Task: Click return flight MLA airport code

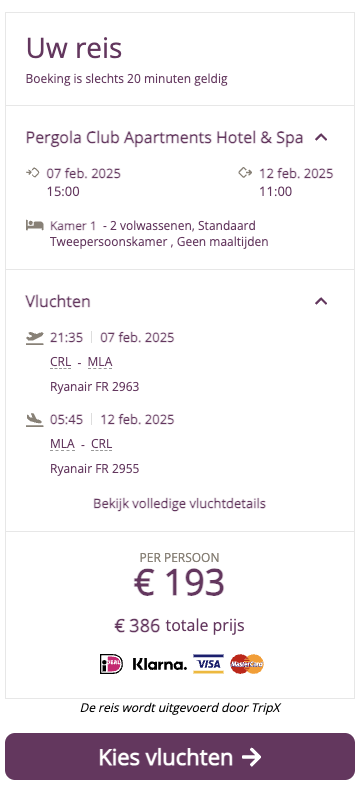Action: point(62,444)
